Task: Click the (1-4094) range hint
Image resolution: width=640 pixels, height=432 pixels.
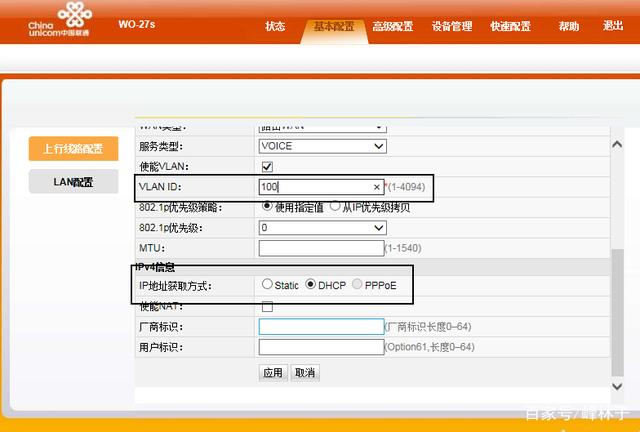Action: coord(406,187)
